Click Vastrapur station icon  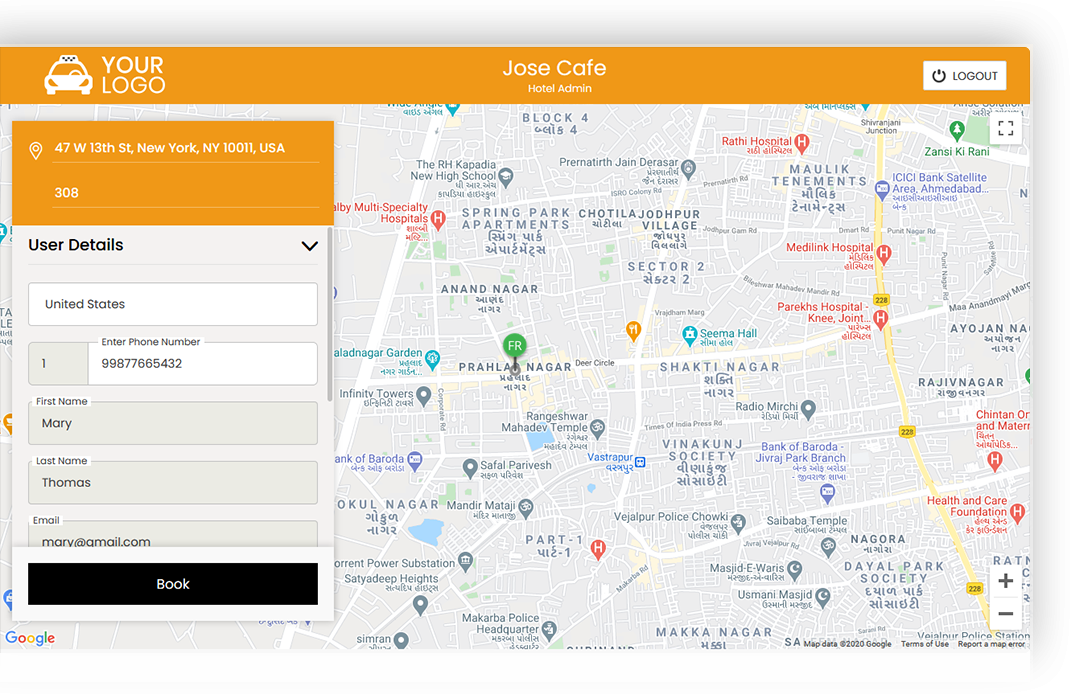pyautogui.click(x=640, y=462)
